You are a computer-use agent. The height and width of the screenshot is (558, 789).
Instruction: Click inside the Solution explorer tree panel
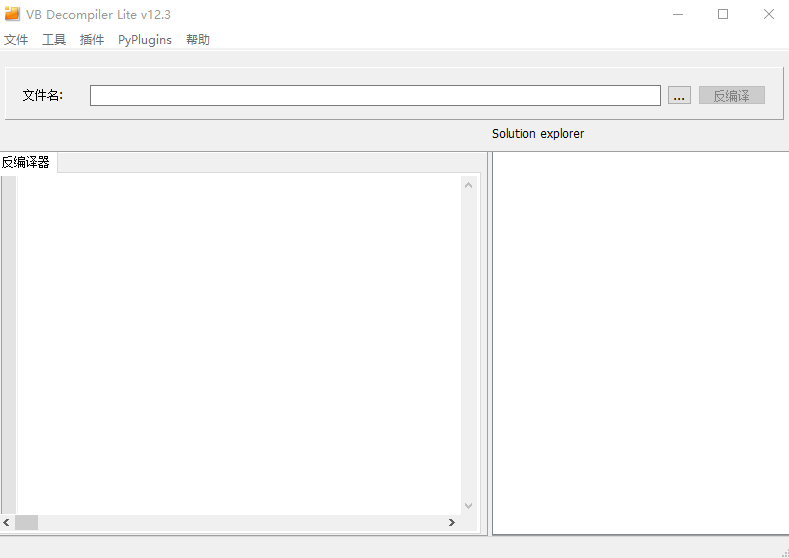[641, 343]
